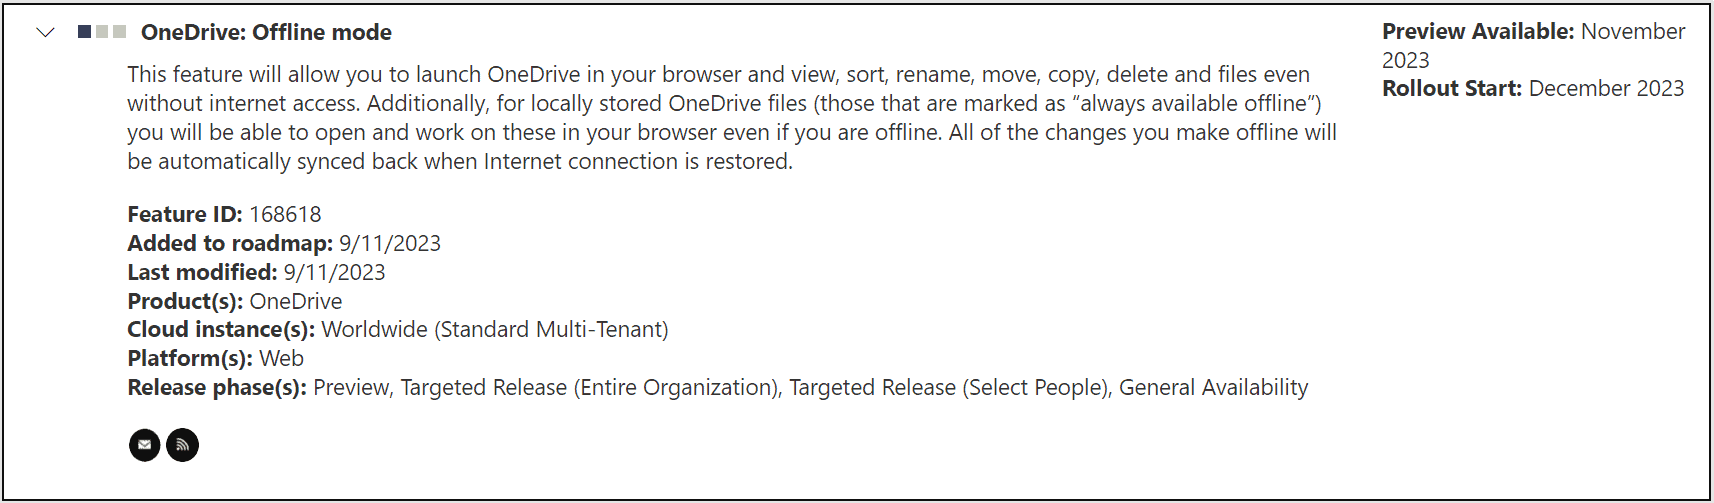This screenshot has width=1714, height=503.
Task: Click the Preview release phase text
Action: 350,387
